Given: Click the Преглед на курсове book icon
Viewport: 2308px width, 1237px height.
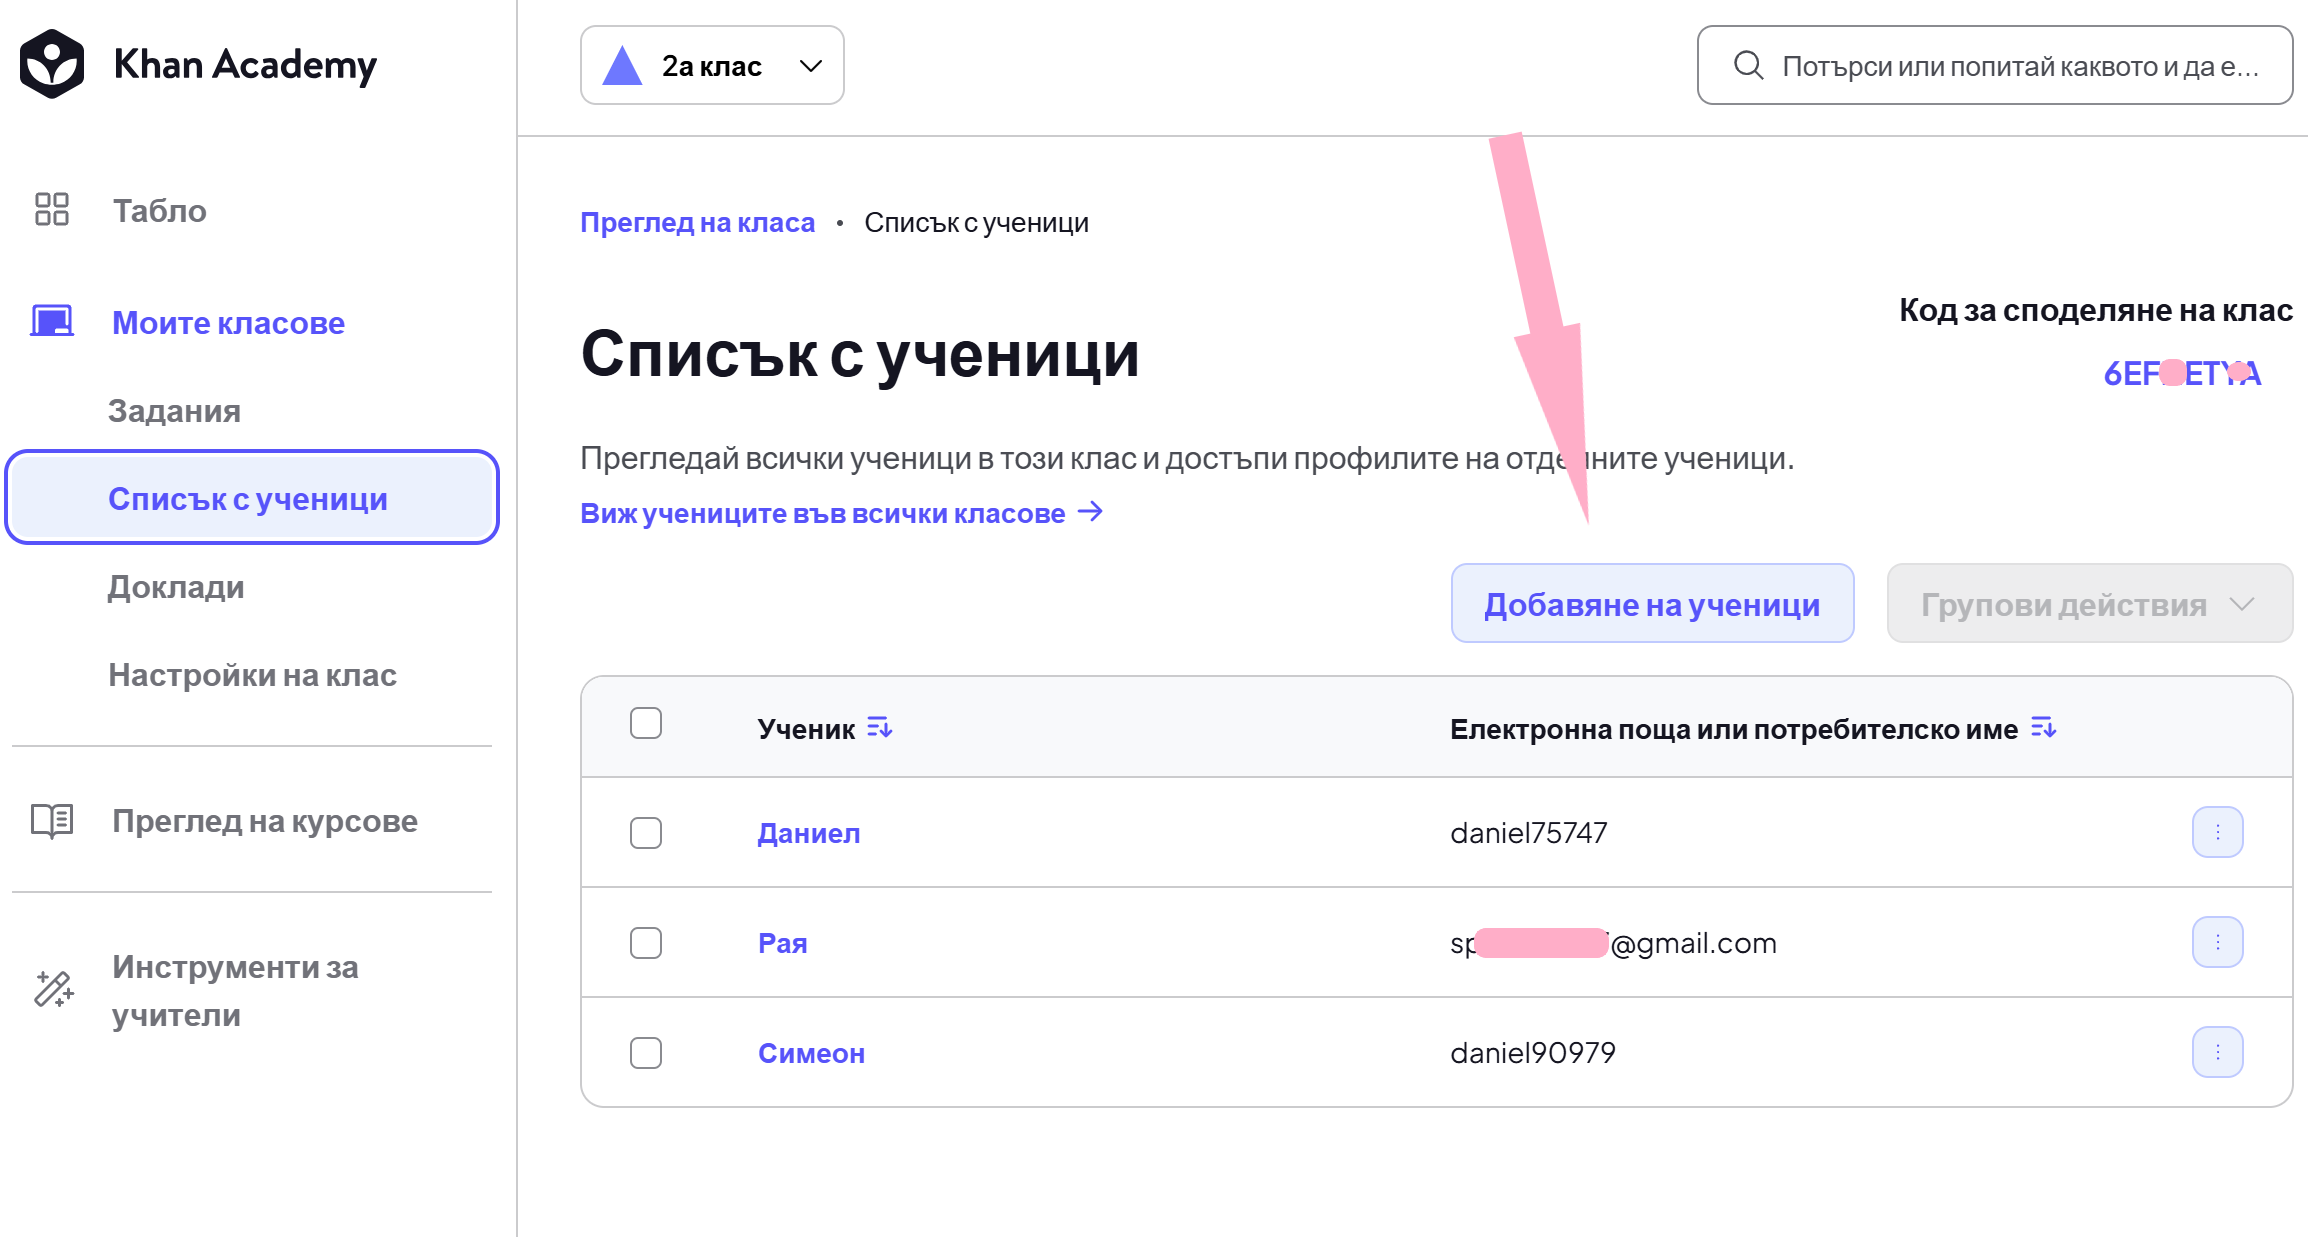Looking at the screenshot, I should point(52,821).
